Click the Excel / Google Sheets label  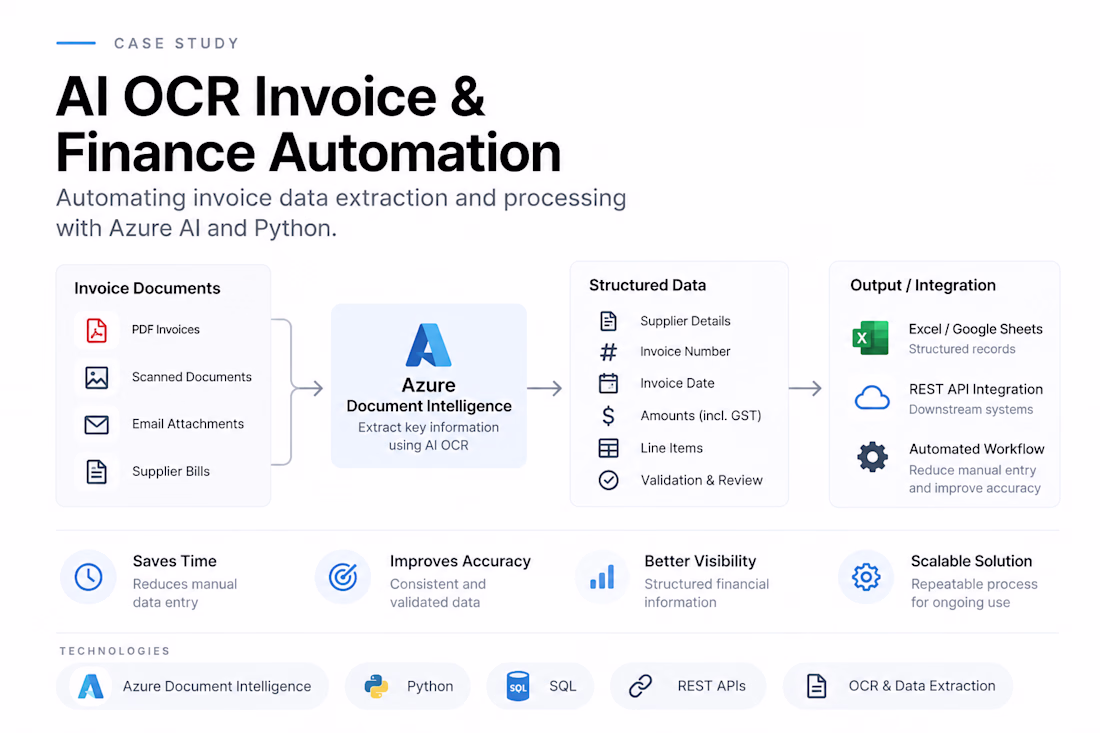click(976, 330)
